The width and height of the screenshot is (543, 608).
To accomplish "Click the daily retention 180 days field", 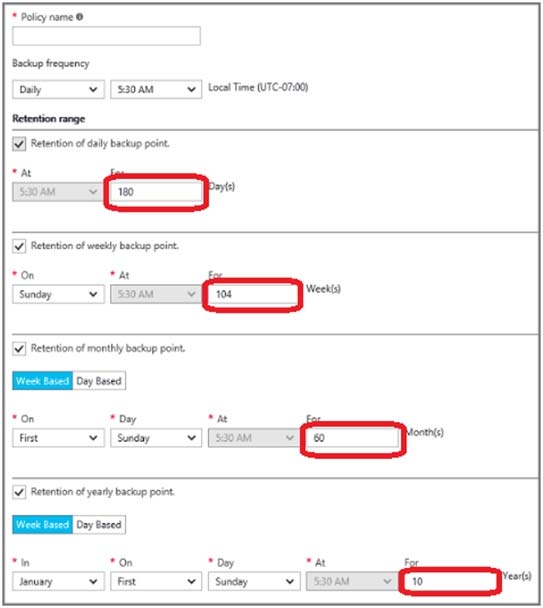I will (x=156, y=192).
